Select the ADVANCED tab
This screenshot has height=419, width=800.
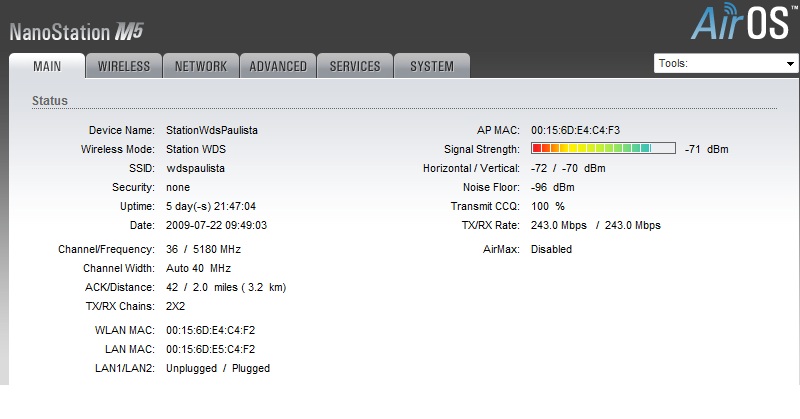click(x=278, y=67)
